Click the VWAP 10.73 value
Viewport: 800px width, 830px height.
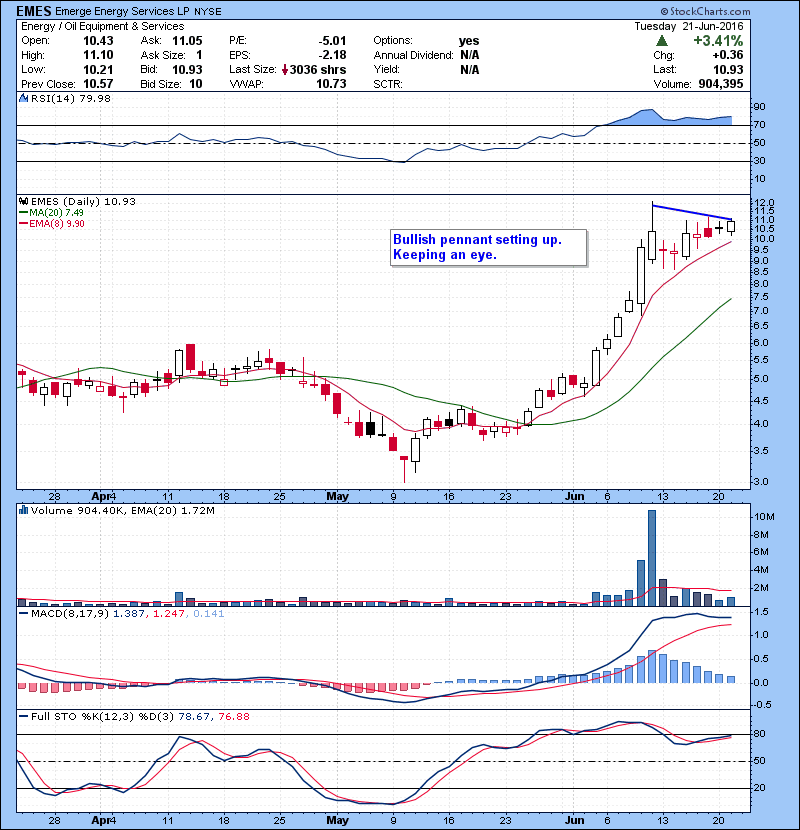(331, 84)
